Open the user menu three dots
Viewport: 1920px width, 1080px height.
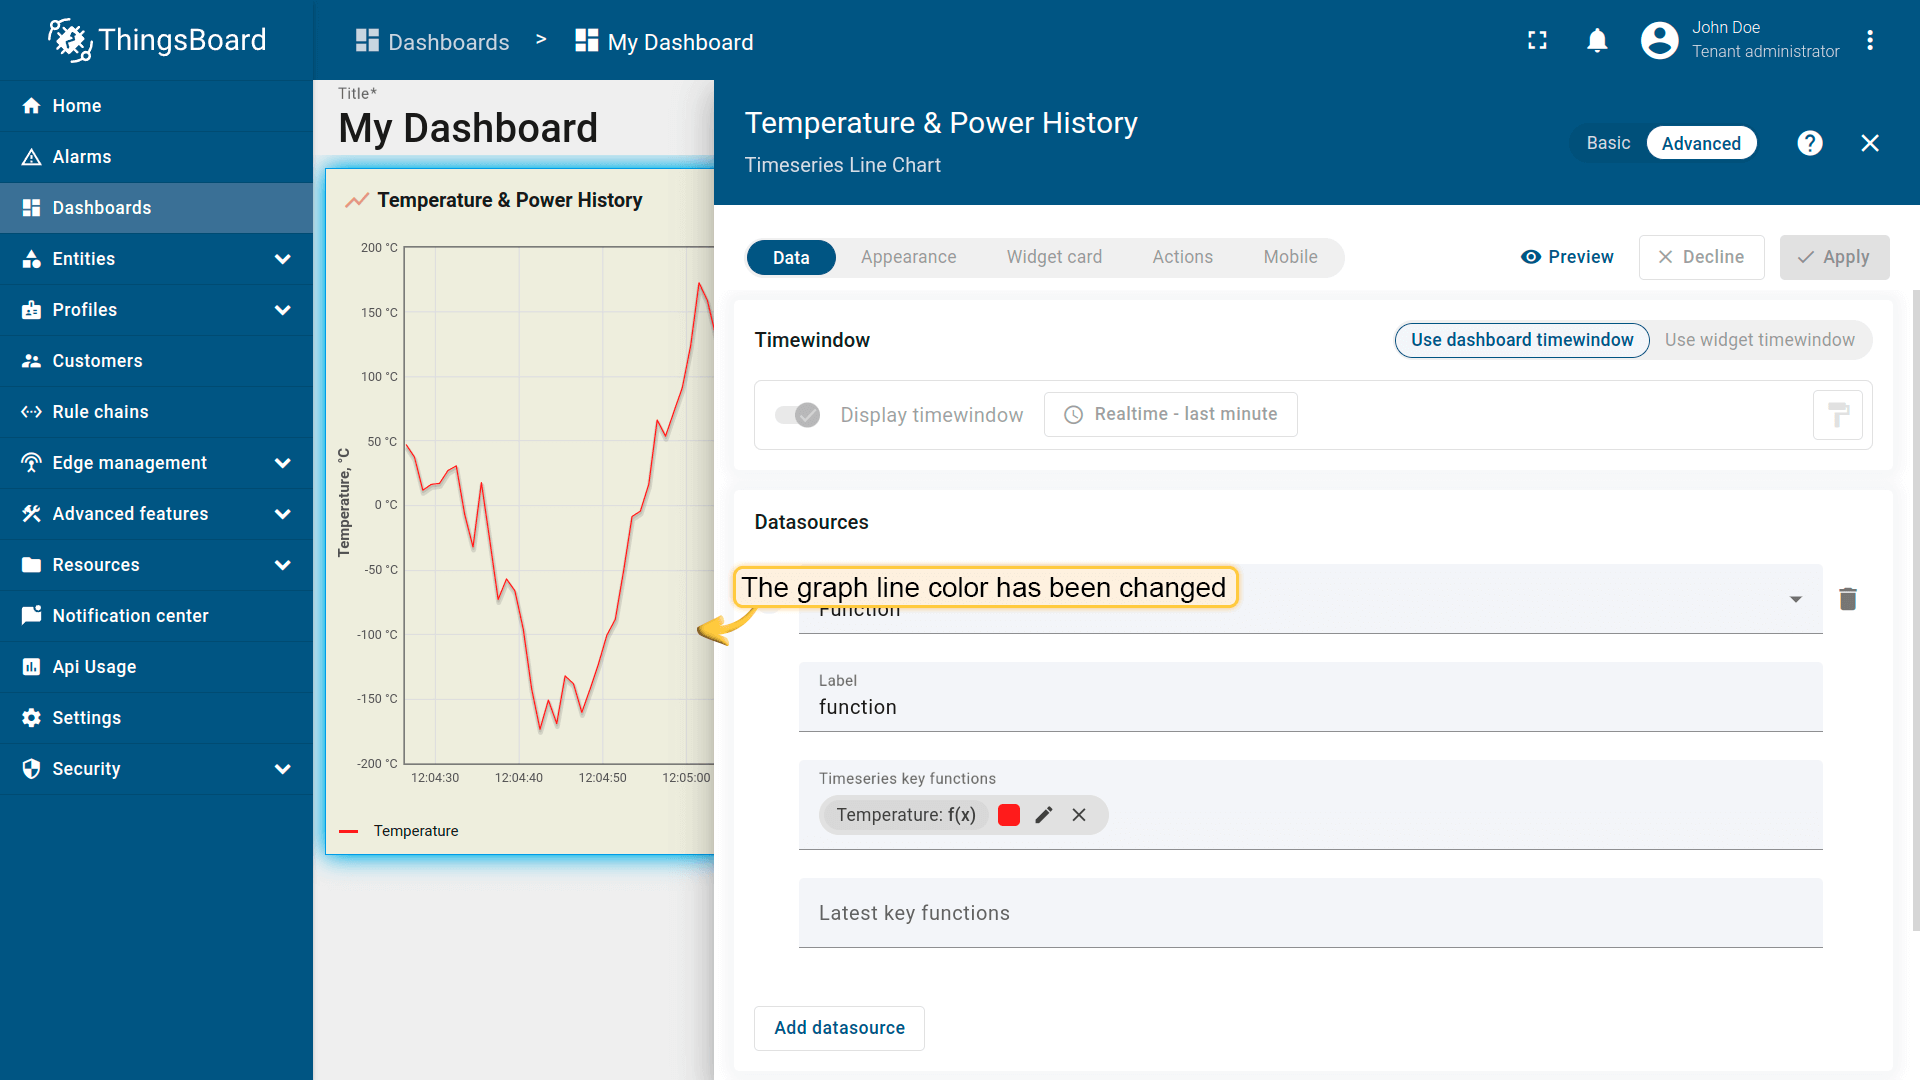1869,40
